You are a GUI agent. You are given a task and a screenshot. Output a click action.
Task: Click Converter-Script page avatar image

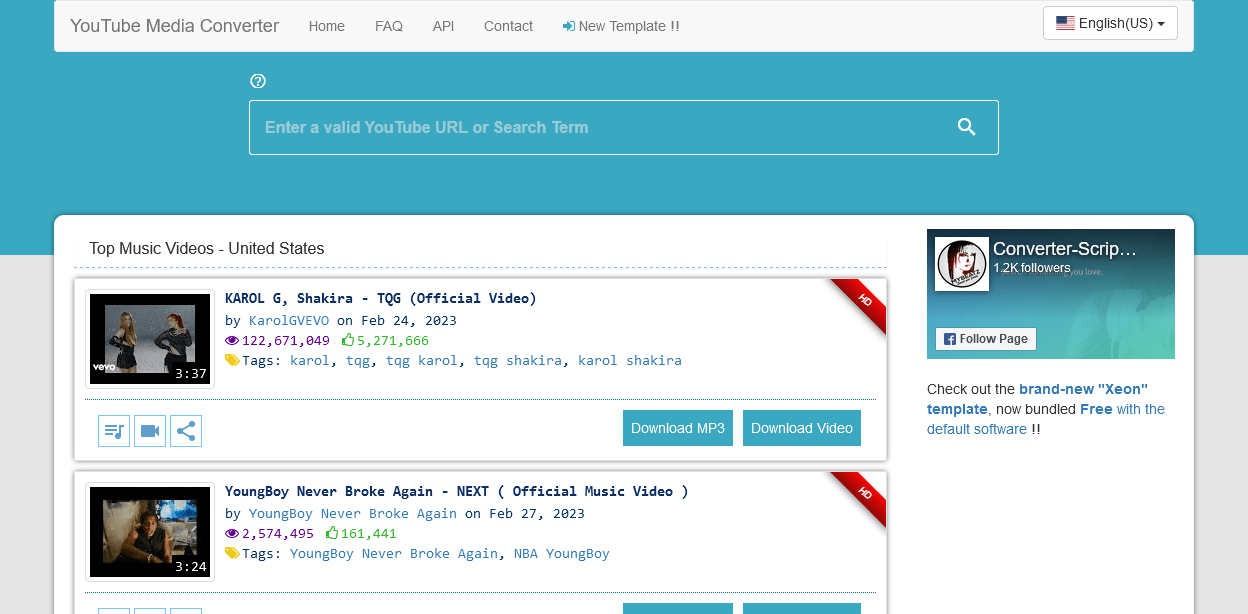(962, 264)
